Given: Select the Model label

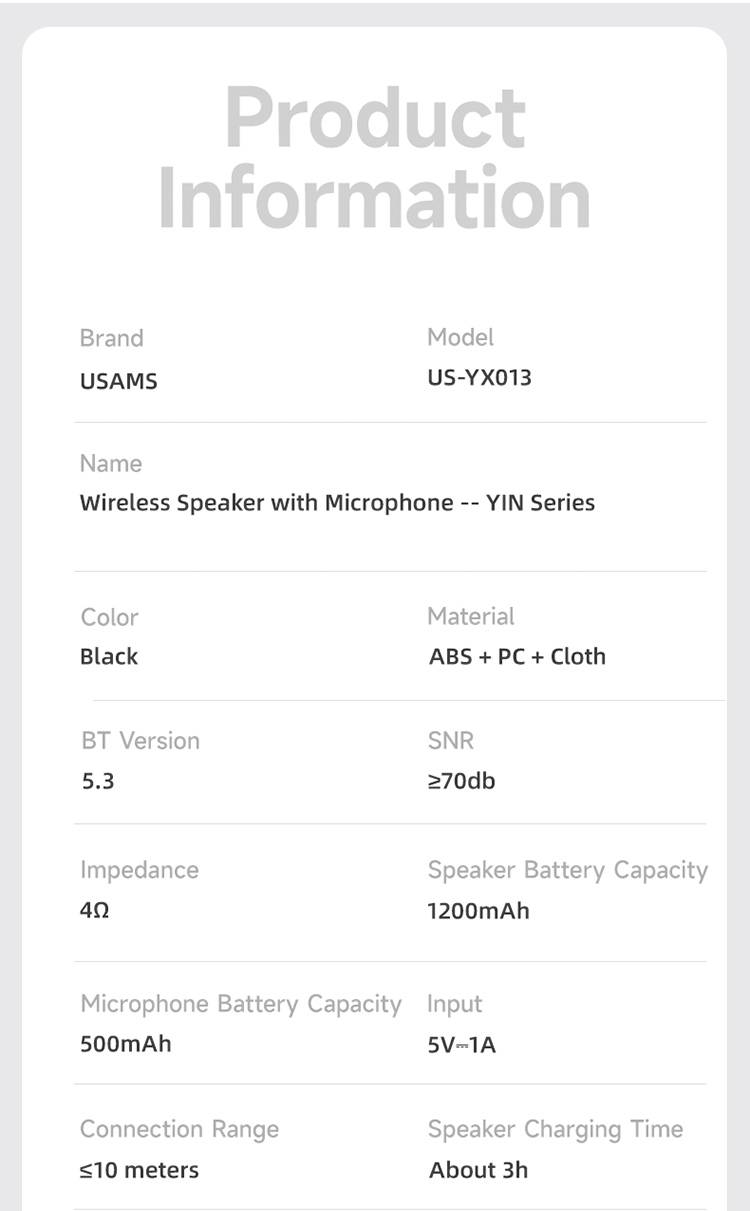Looking at the screenshot, I should (460, 337).
